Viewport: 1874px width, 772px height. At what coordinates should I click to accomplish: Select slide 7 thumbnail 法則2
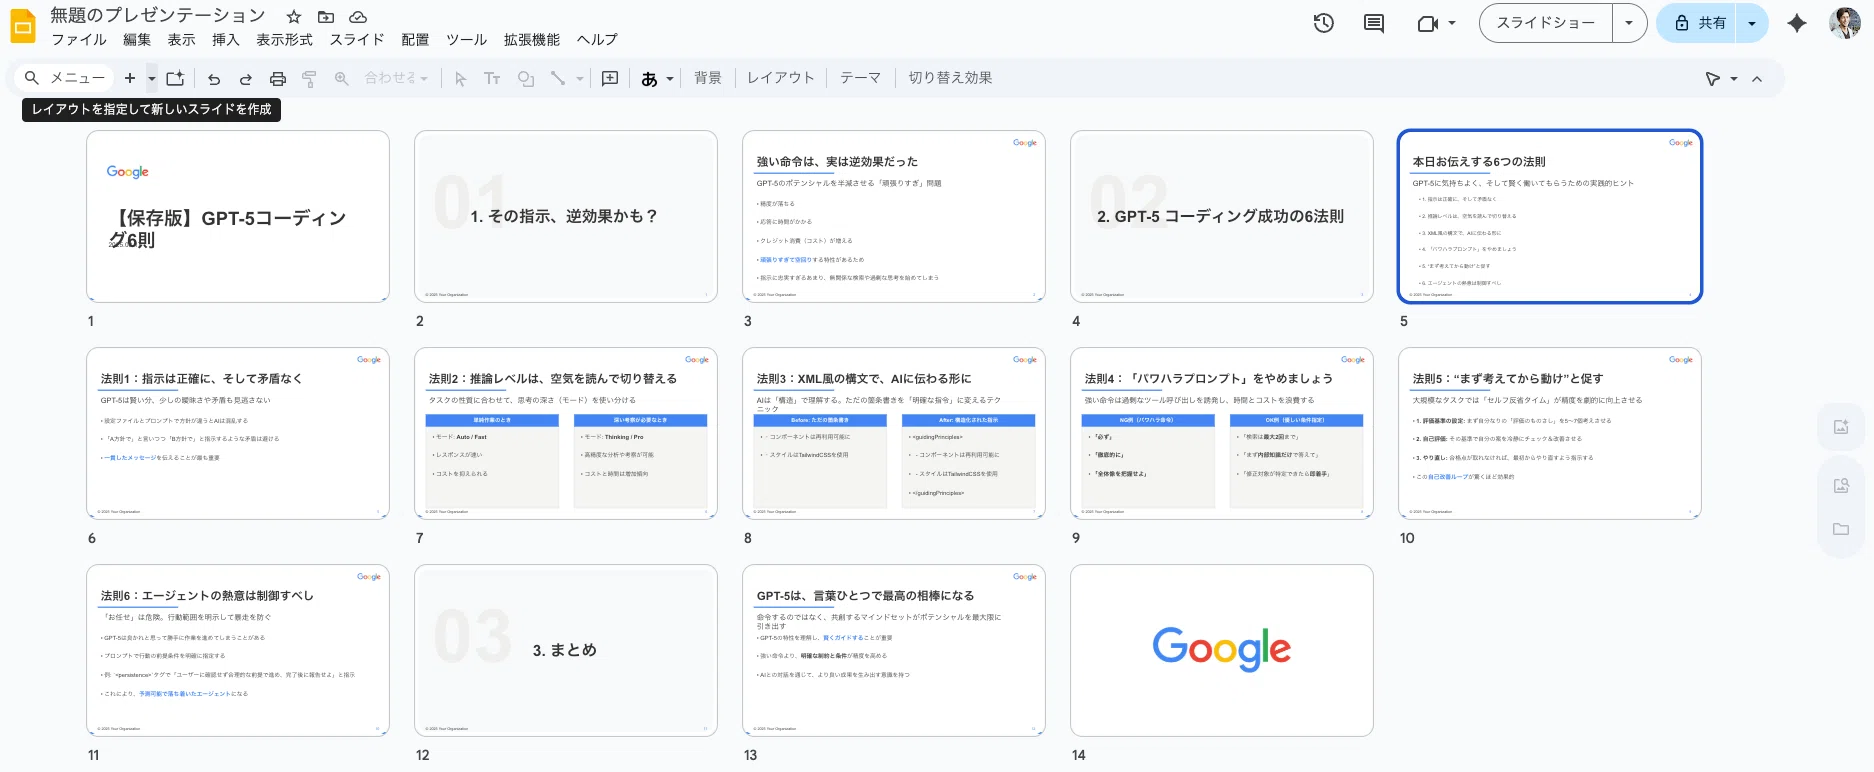(x=566, y=433)
